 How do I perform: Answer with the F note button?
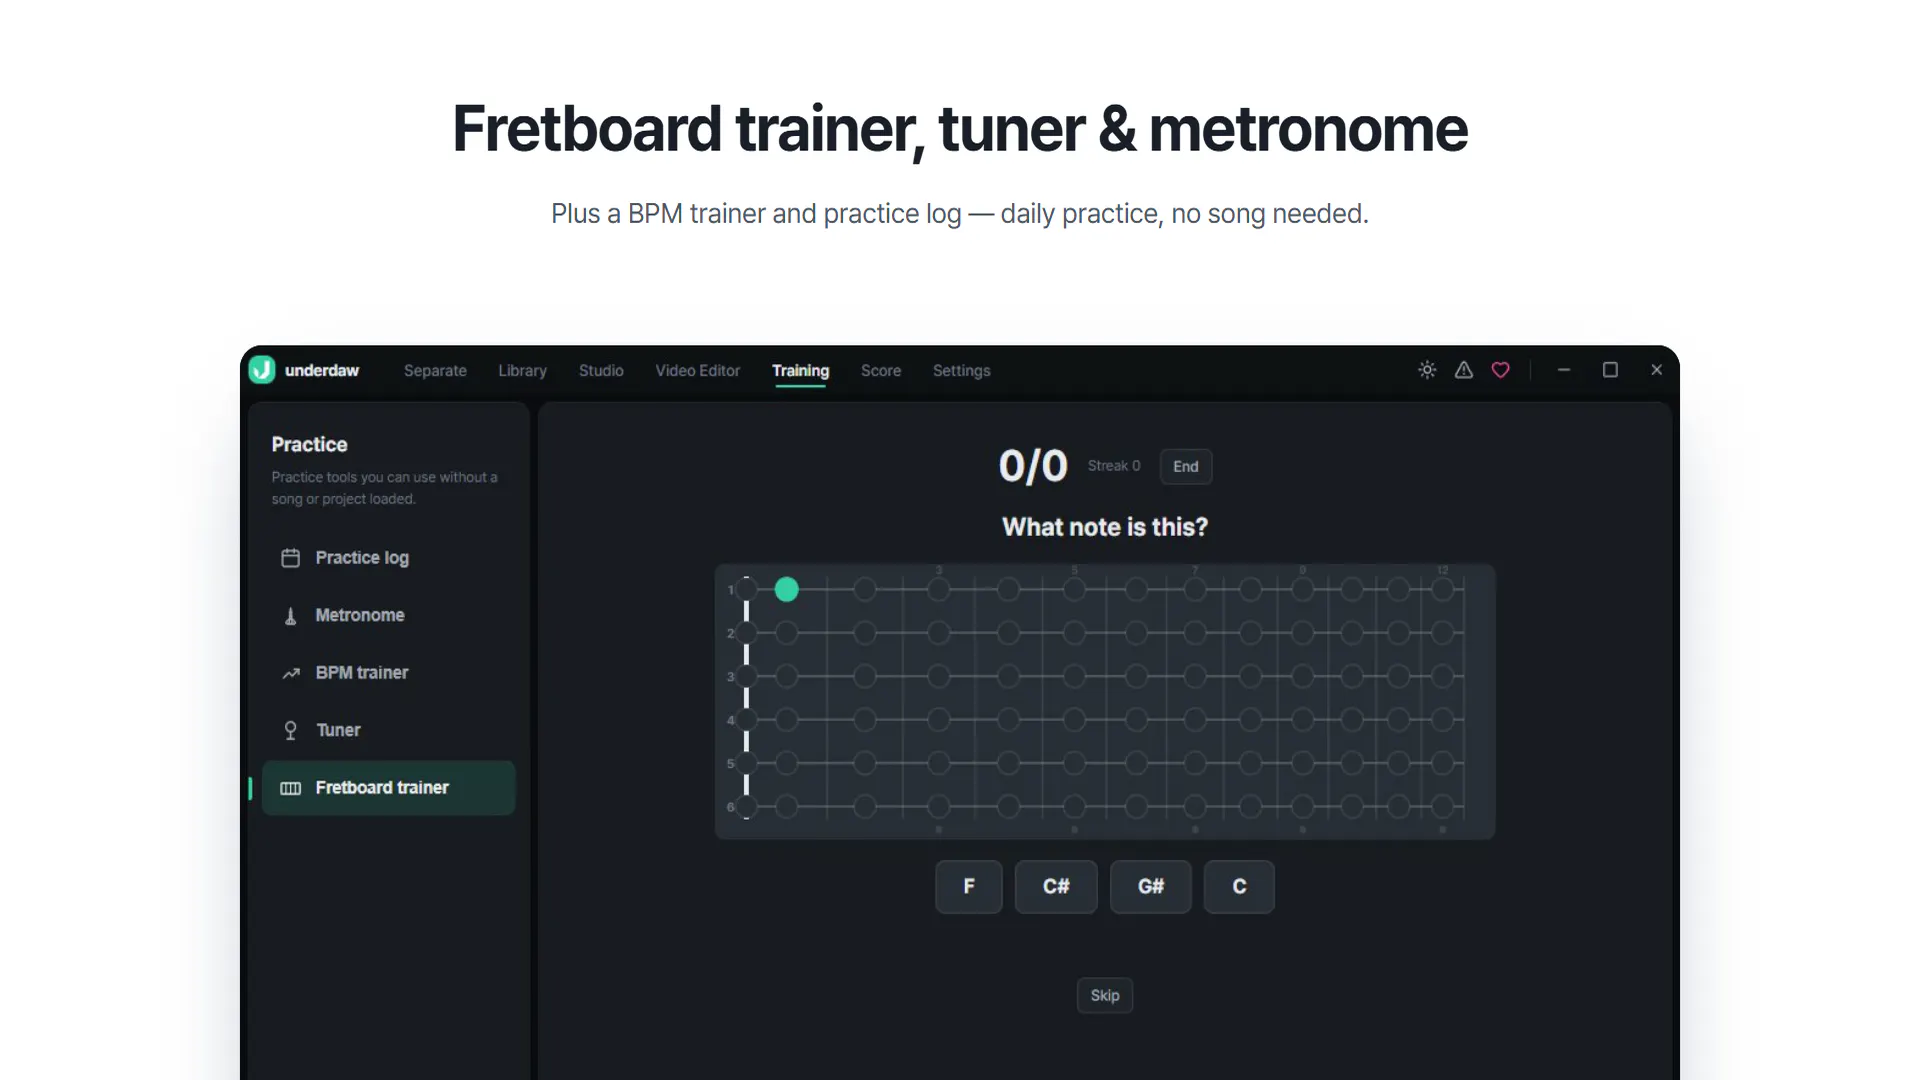click(969, 887)
